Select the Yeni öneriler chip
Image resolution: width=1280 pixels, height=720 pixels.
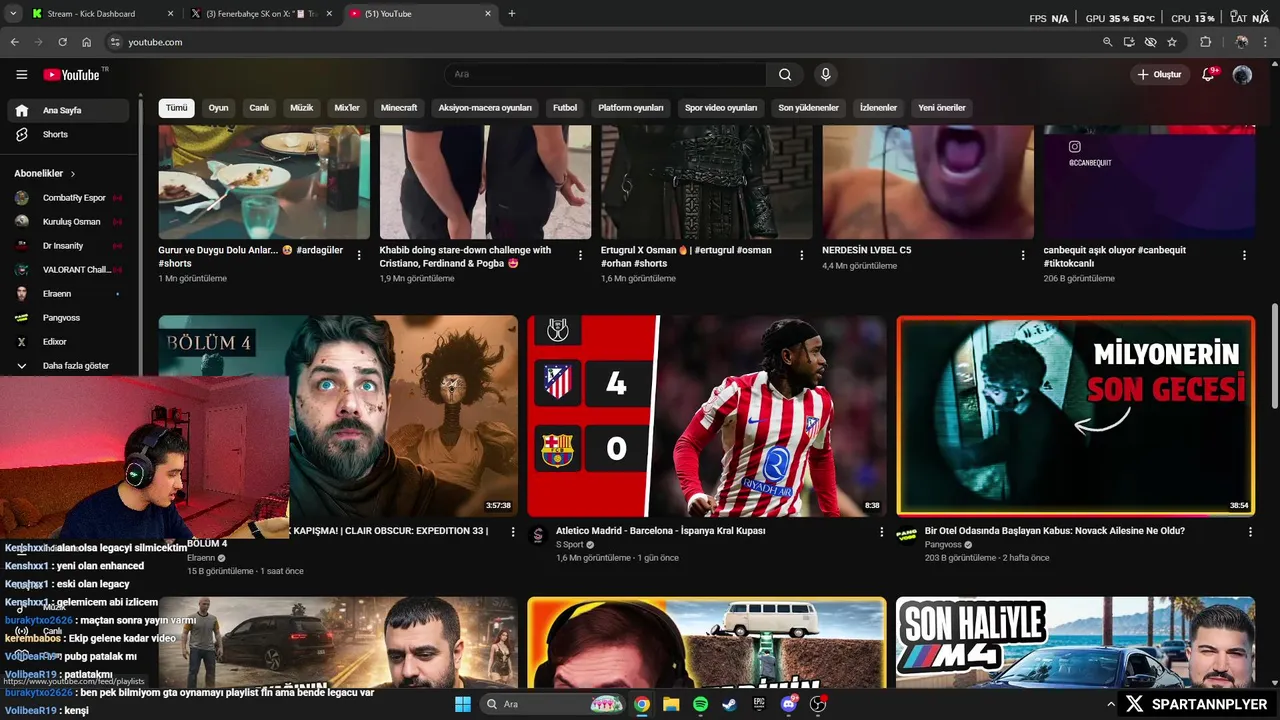click(x=942, y=108)
